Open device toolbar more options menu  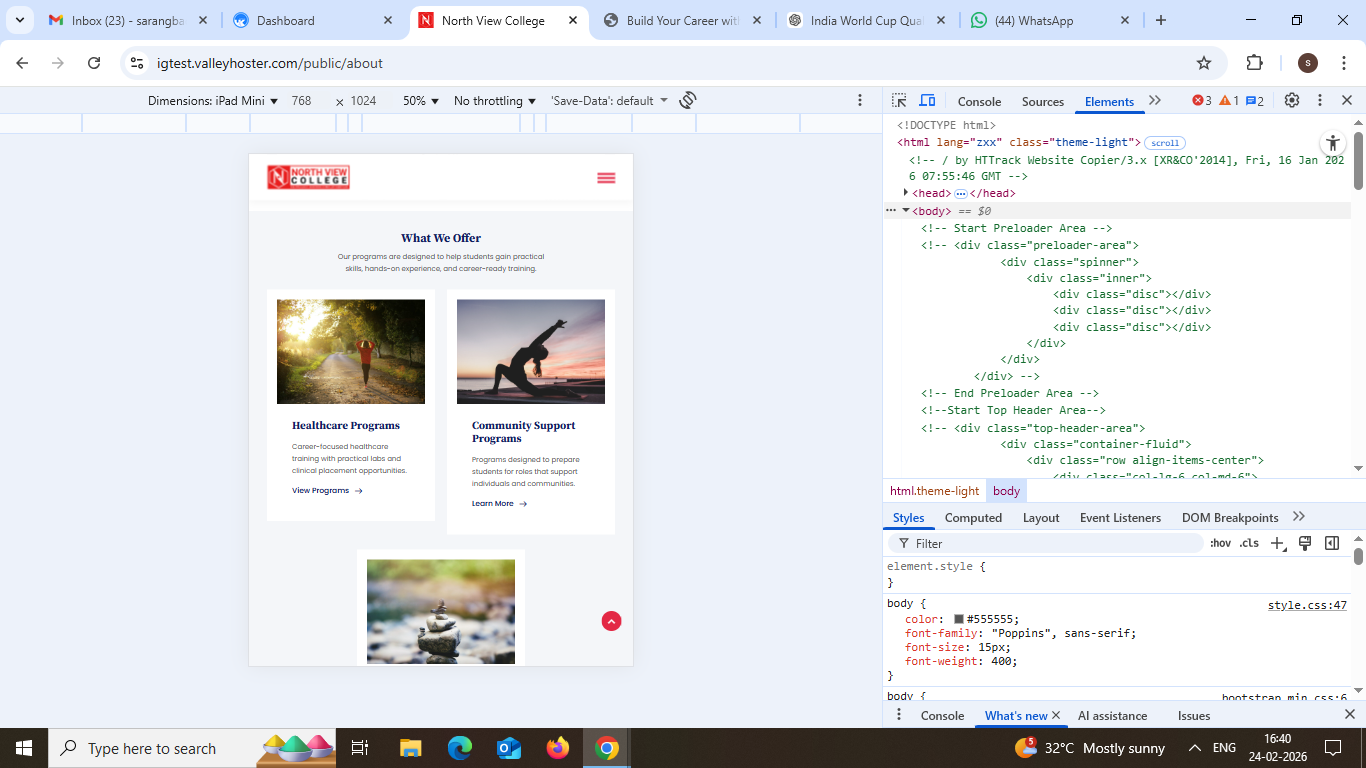(860, 100)
